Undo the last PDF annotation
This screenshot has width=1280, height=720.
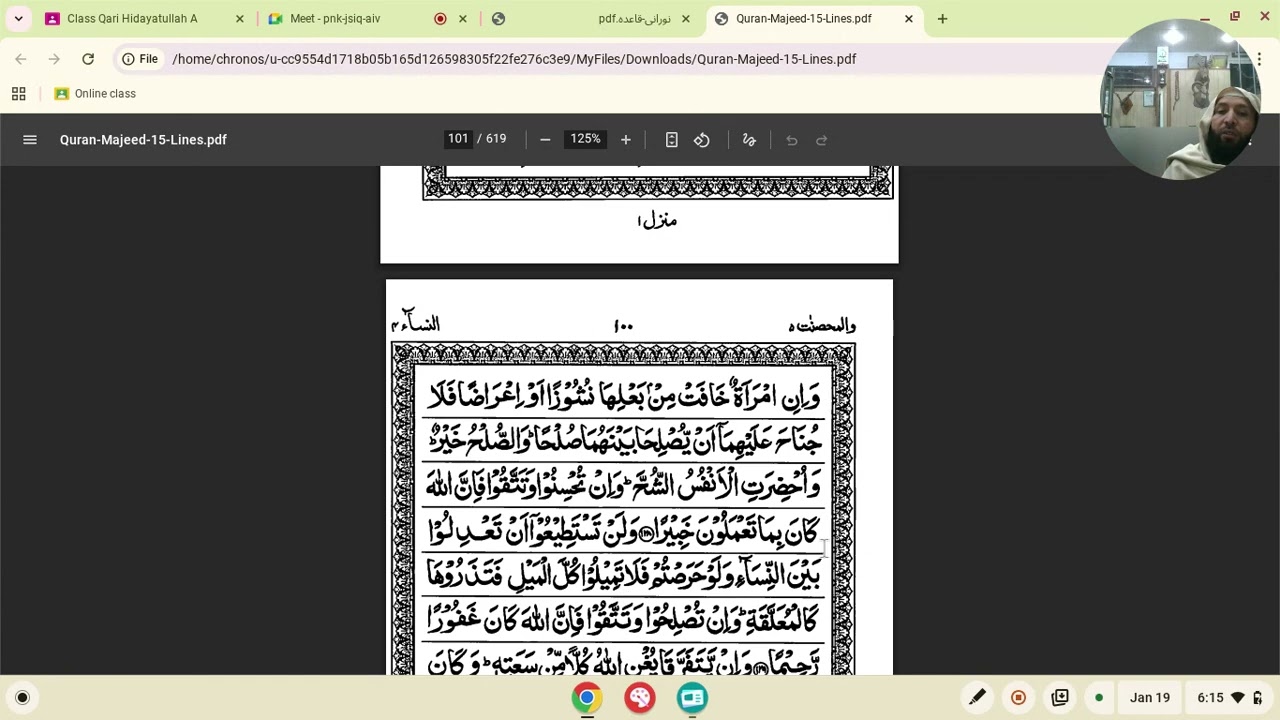[792, 140]
